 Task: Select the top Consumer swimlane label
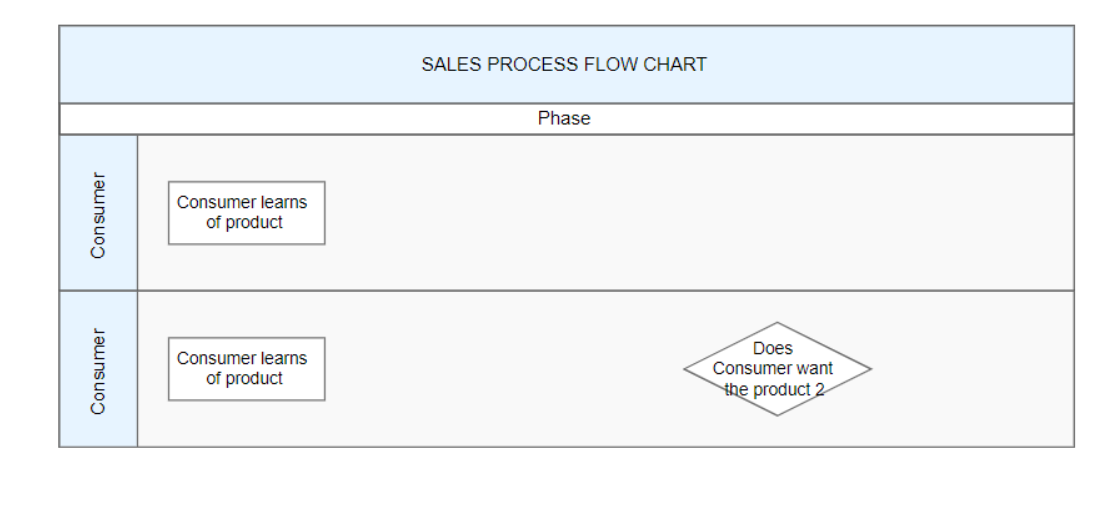click(98, 213)
